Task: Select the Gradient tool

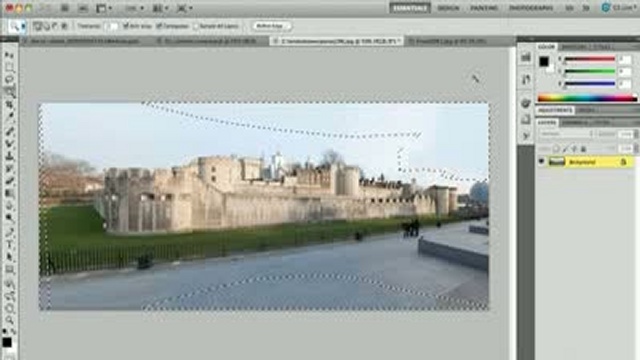Action: coord(9,192)
